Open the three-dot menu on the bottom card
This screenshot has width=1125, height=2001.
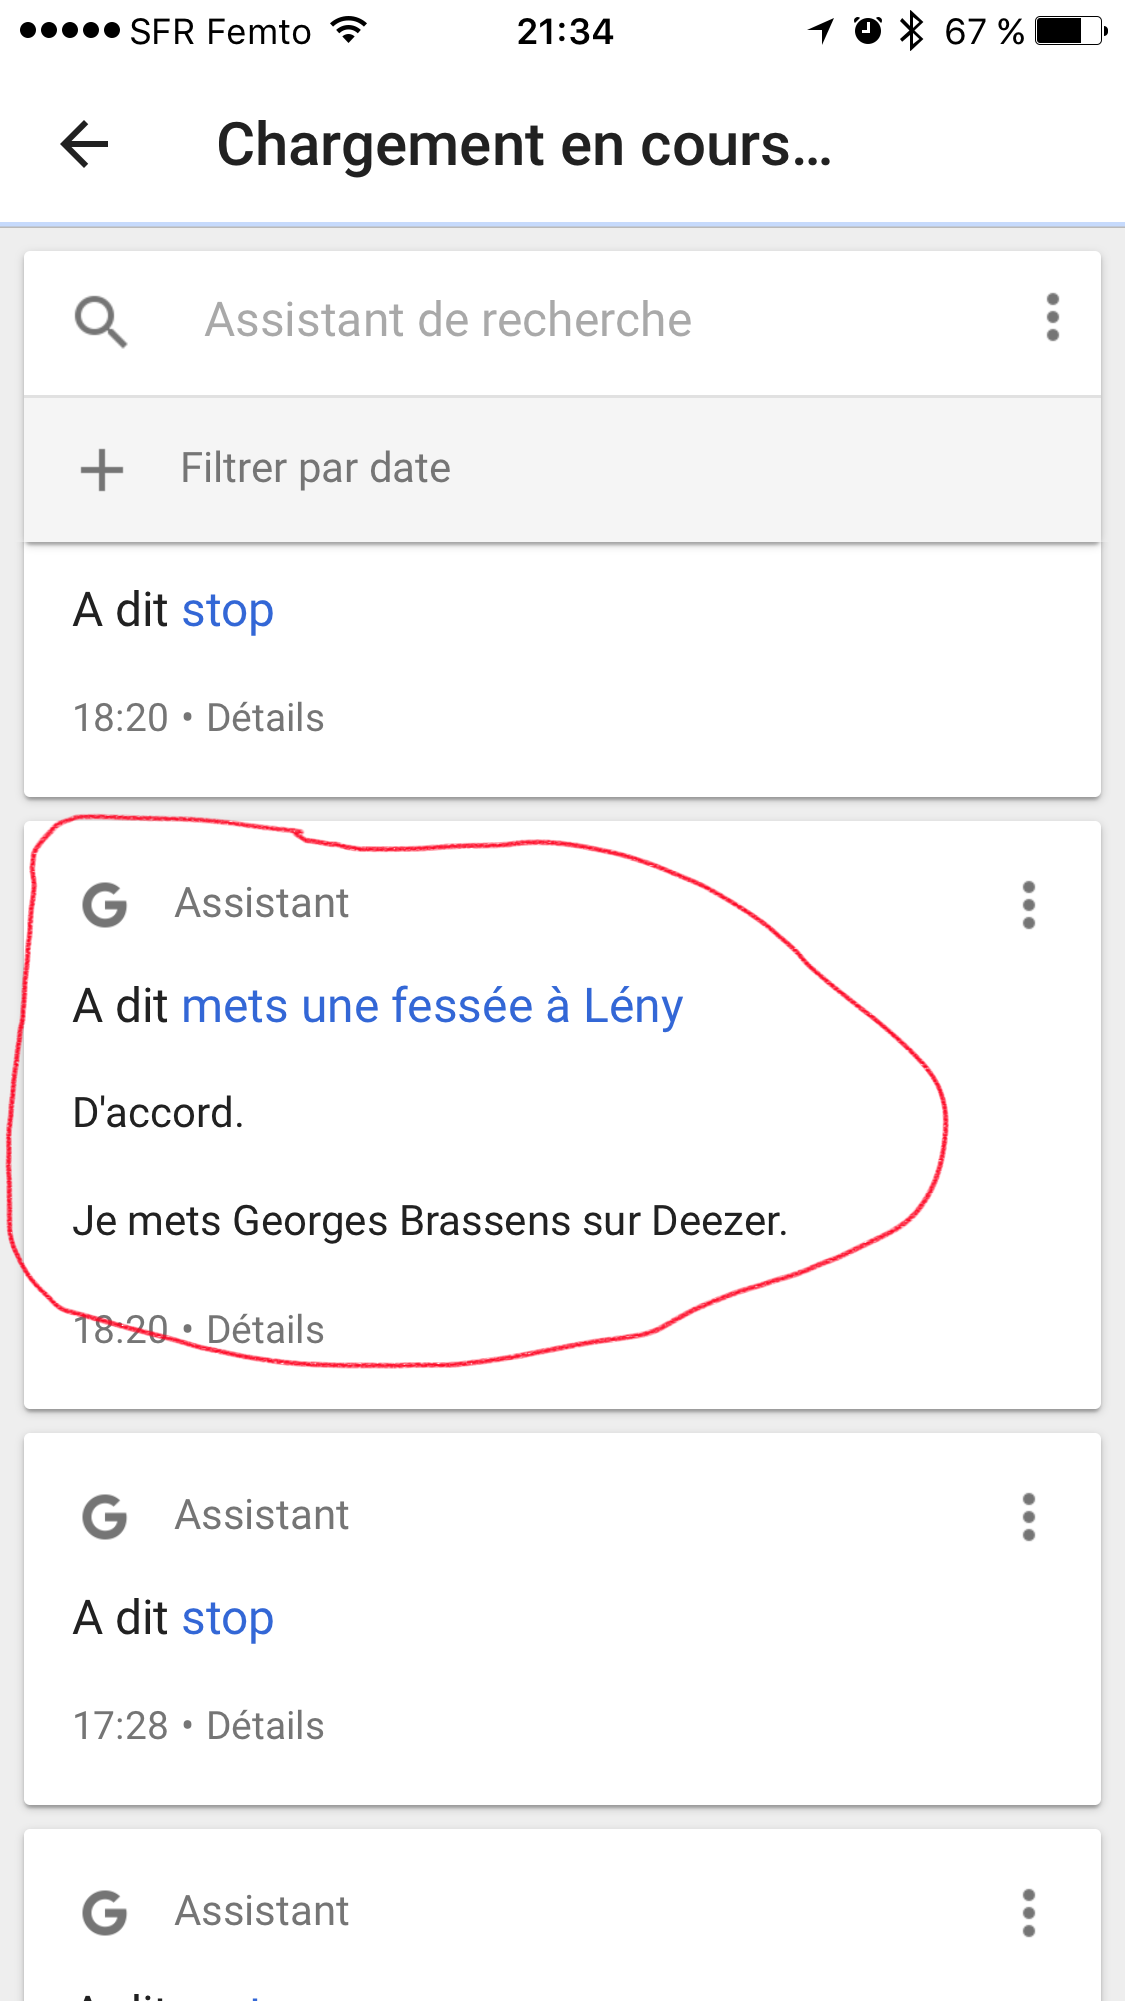tap(1028, 1913)
